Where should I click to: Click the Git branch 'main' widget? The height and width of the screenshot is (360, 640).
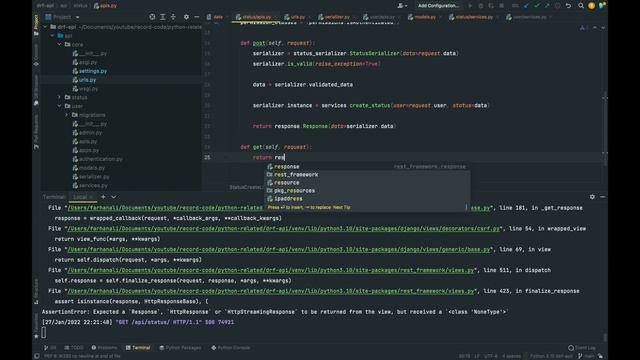[x=586, y=356]
